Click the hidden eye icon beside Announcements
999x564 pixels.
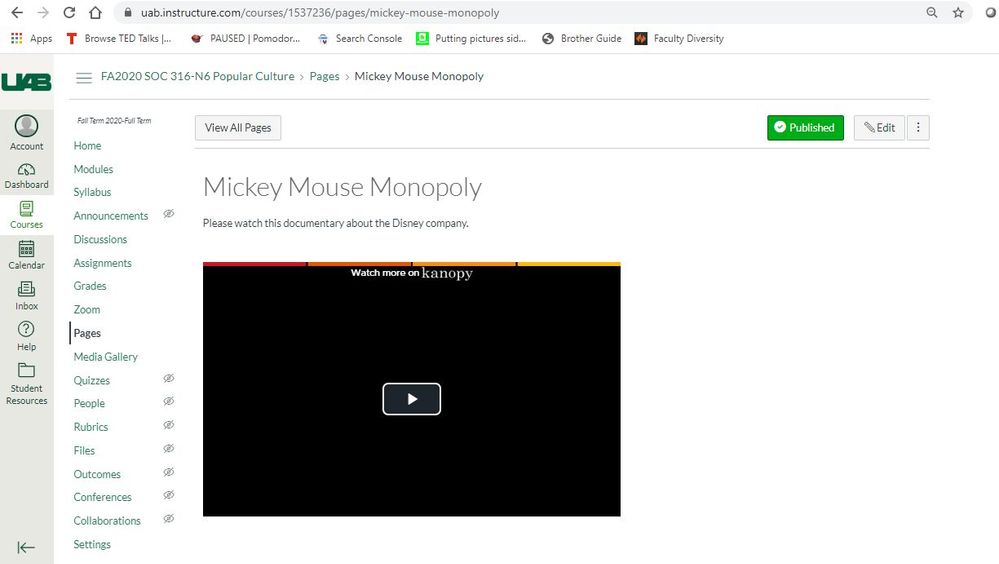point(169,214)
